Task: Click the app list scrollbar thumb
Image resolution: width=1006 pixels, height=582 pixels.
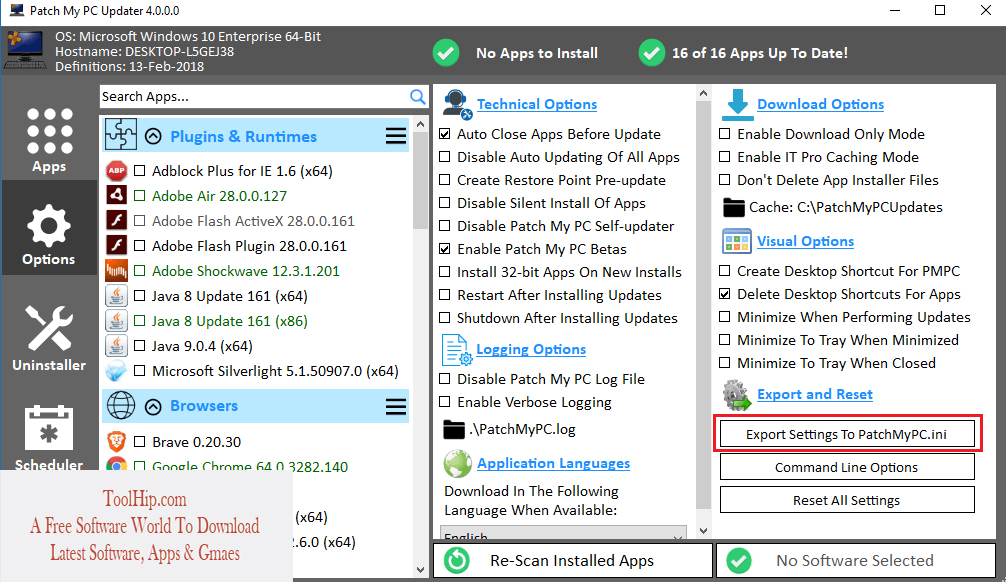Action: (420, 182)
